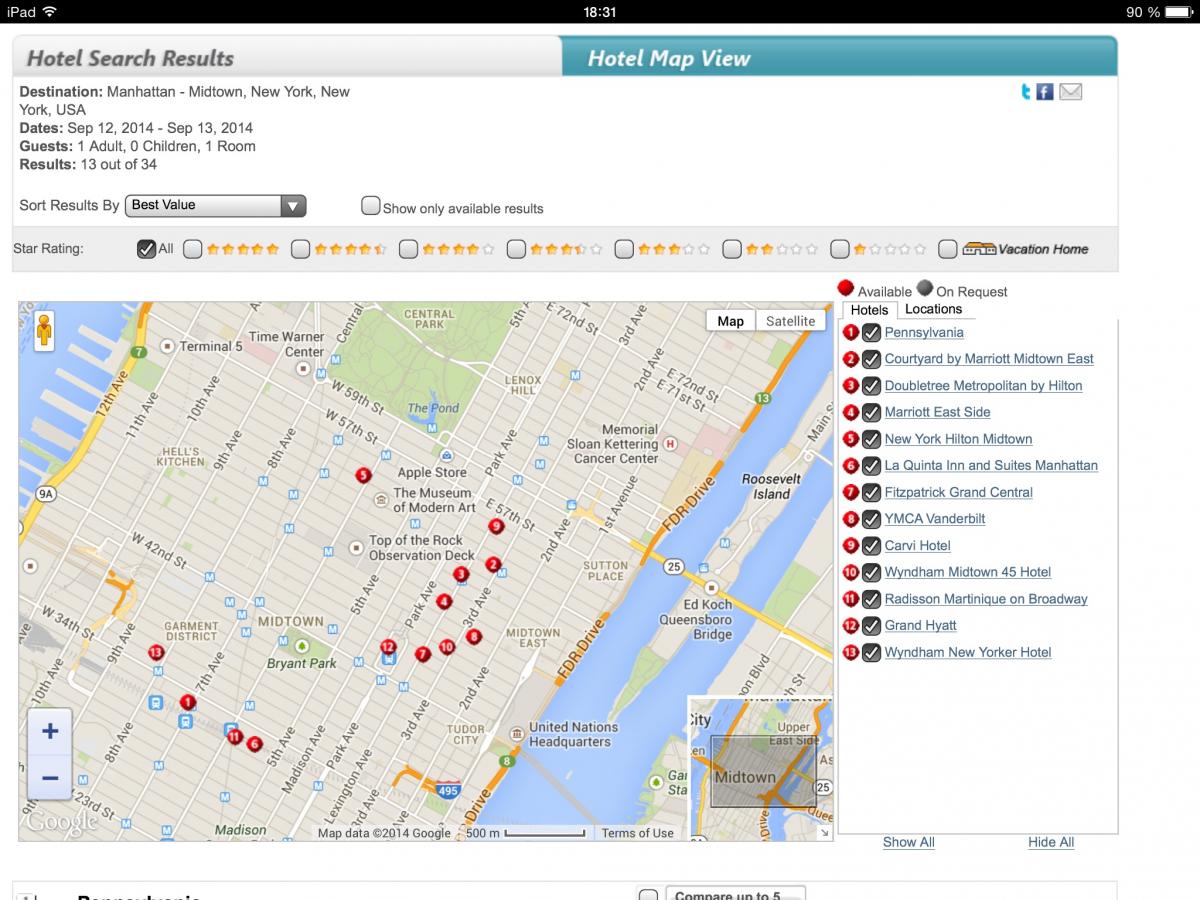1200x900 pixels.
Task: Open Wyndham Midtown 45 Hotel link
Action: click(968, 573)
